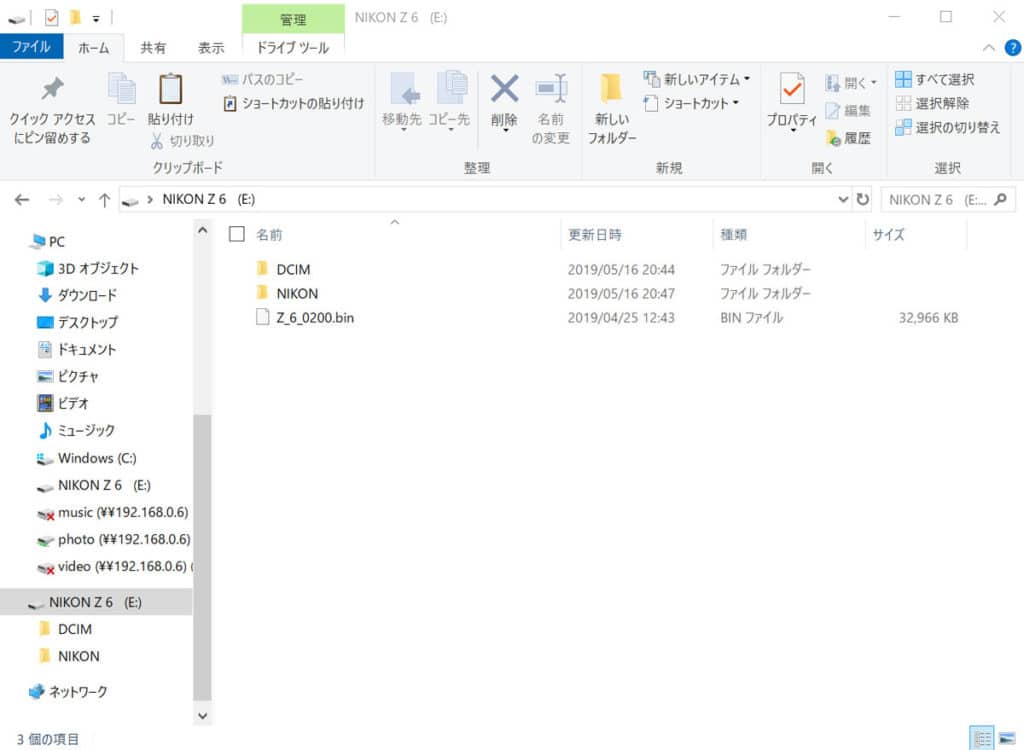Viewport: 1024px width, 750px height.
Task: Paste shortcut via ショートカットの貼り付け
Action: 293,103
